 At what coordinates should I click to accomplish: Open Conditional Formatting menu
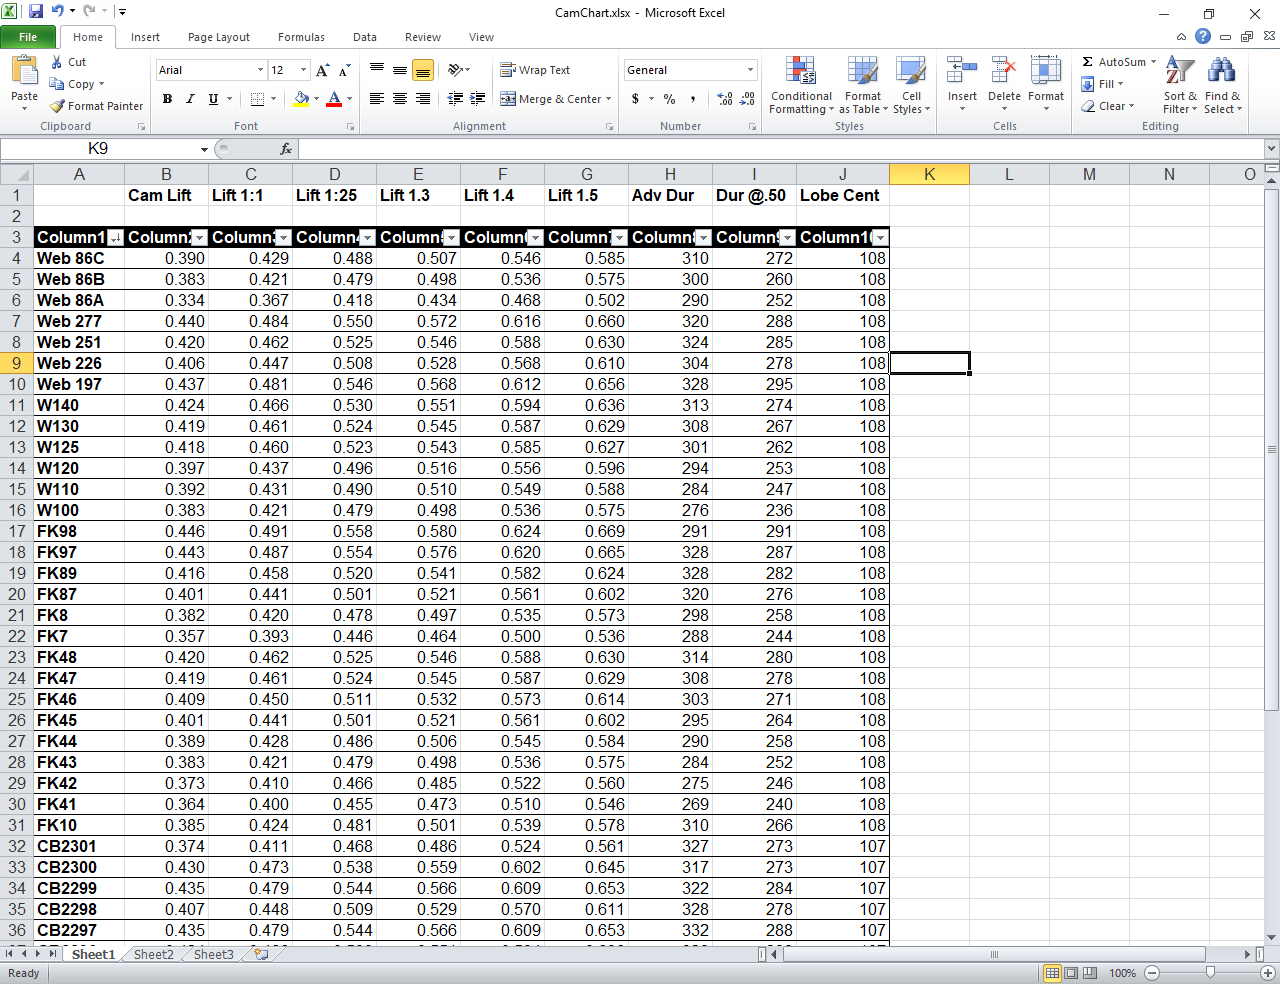coord(800,86)
